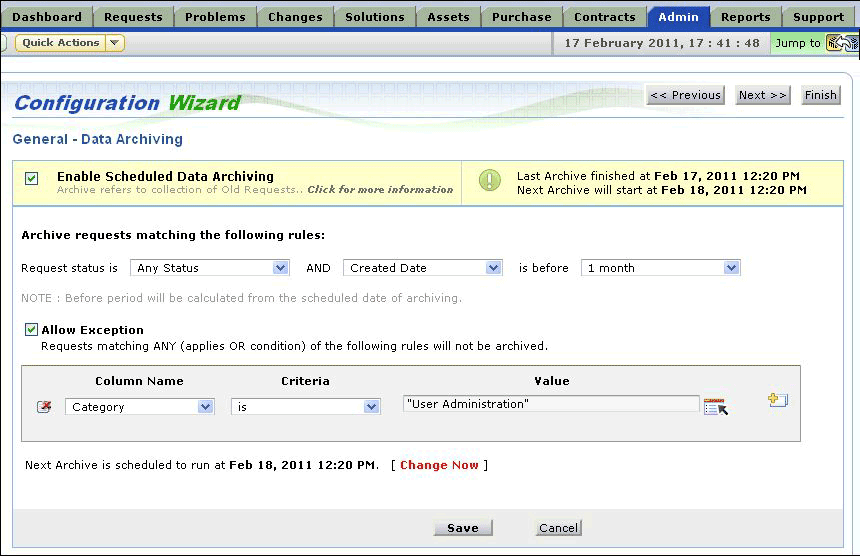This screenshot has height=556, width=860.
Task: Click the date and time display
Action: [662, 43]
